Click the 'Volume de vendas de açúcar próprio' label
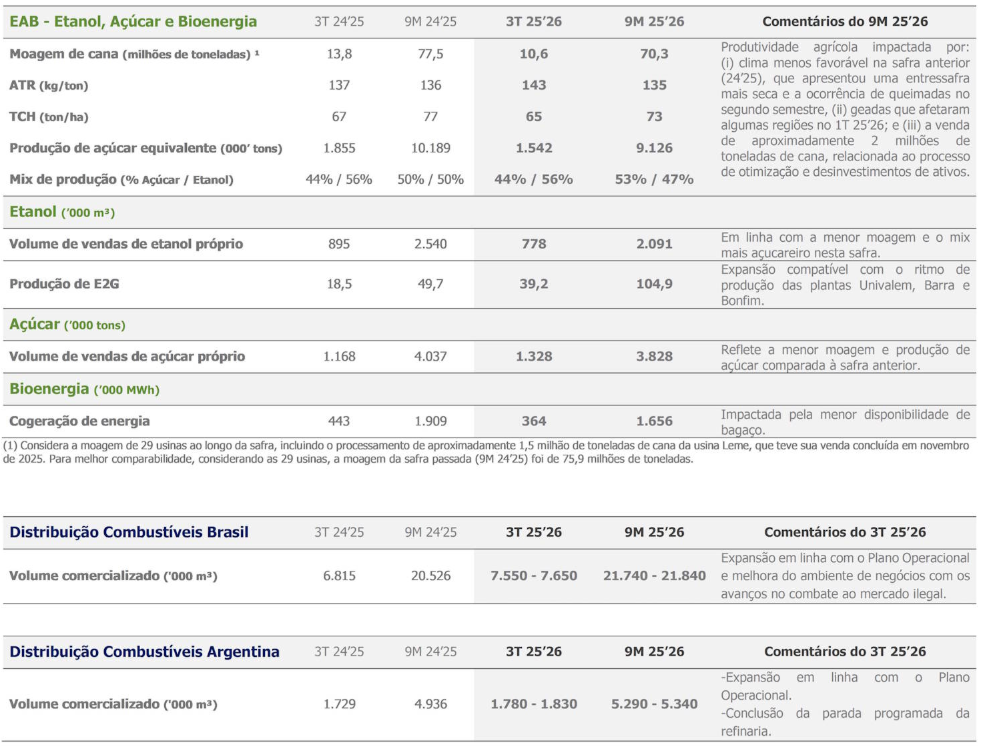Viewport: 983px width, 749px height. click(x=127, y=356)
